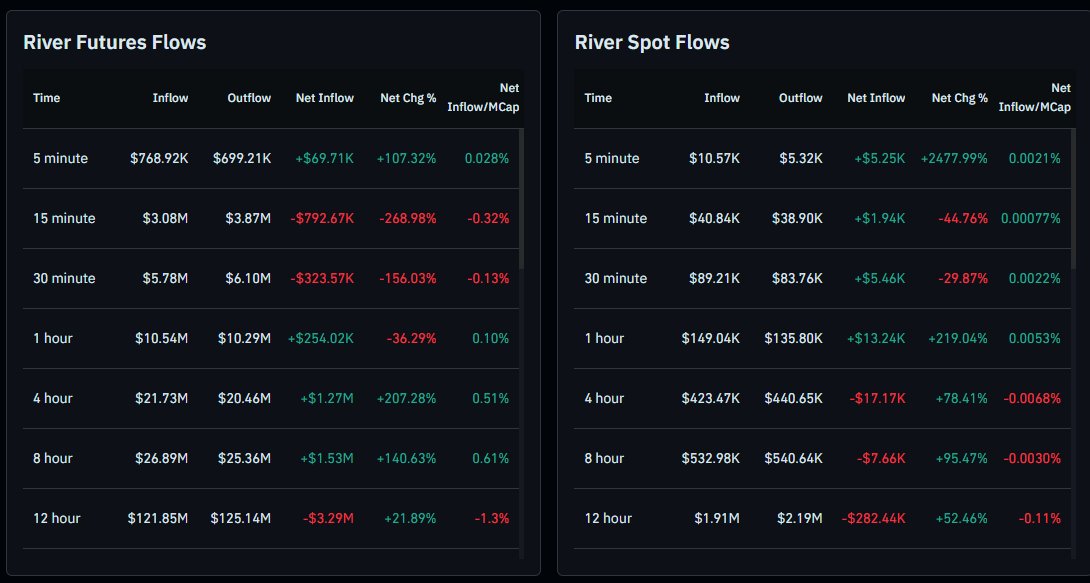Image resolution: width=1090 pixels, height=583 pixels.
Task: Click Futures Net Chg % column header
Action: coord(408,98)
